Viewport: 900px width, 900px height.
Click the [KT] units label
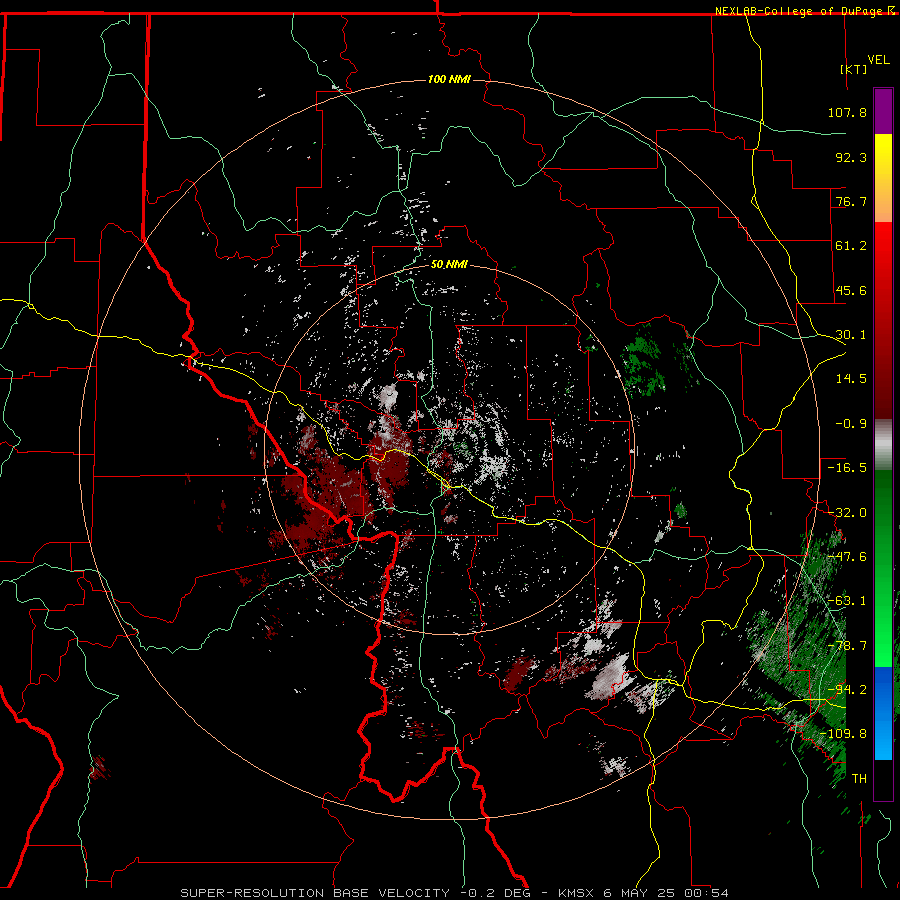point(854,69)
